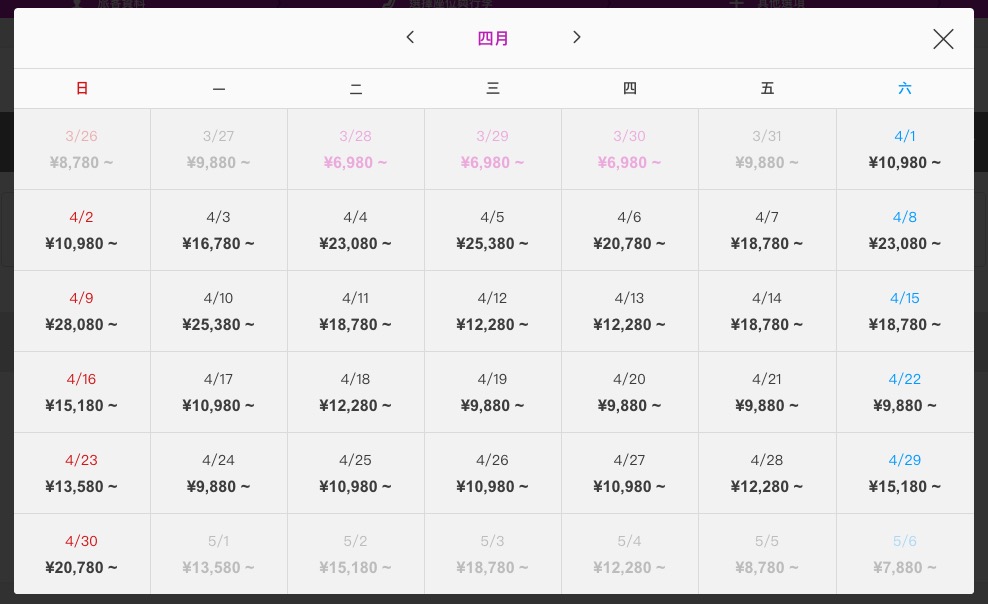Image resolution: width=988 pixels, height=604 pixels.
Task: Click the 四月 month title
Action: coord(493,38)
